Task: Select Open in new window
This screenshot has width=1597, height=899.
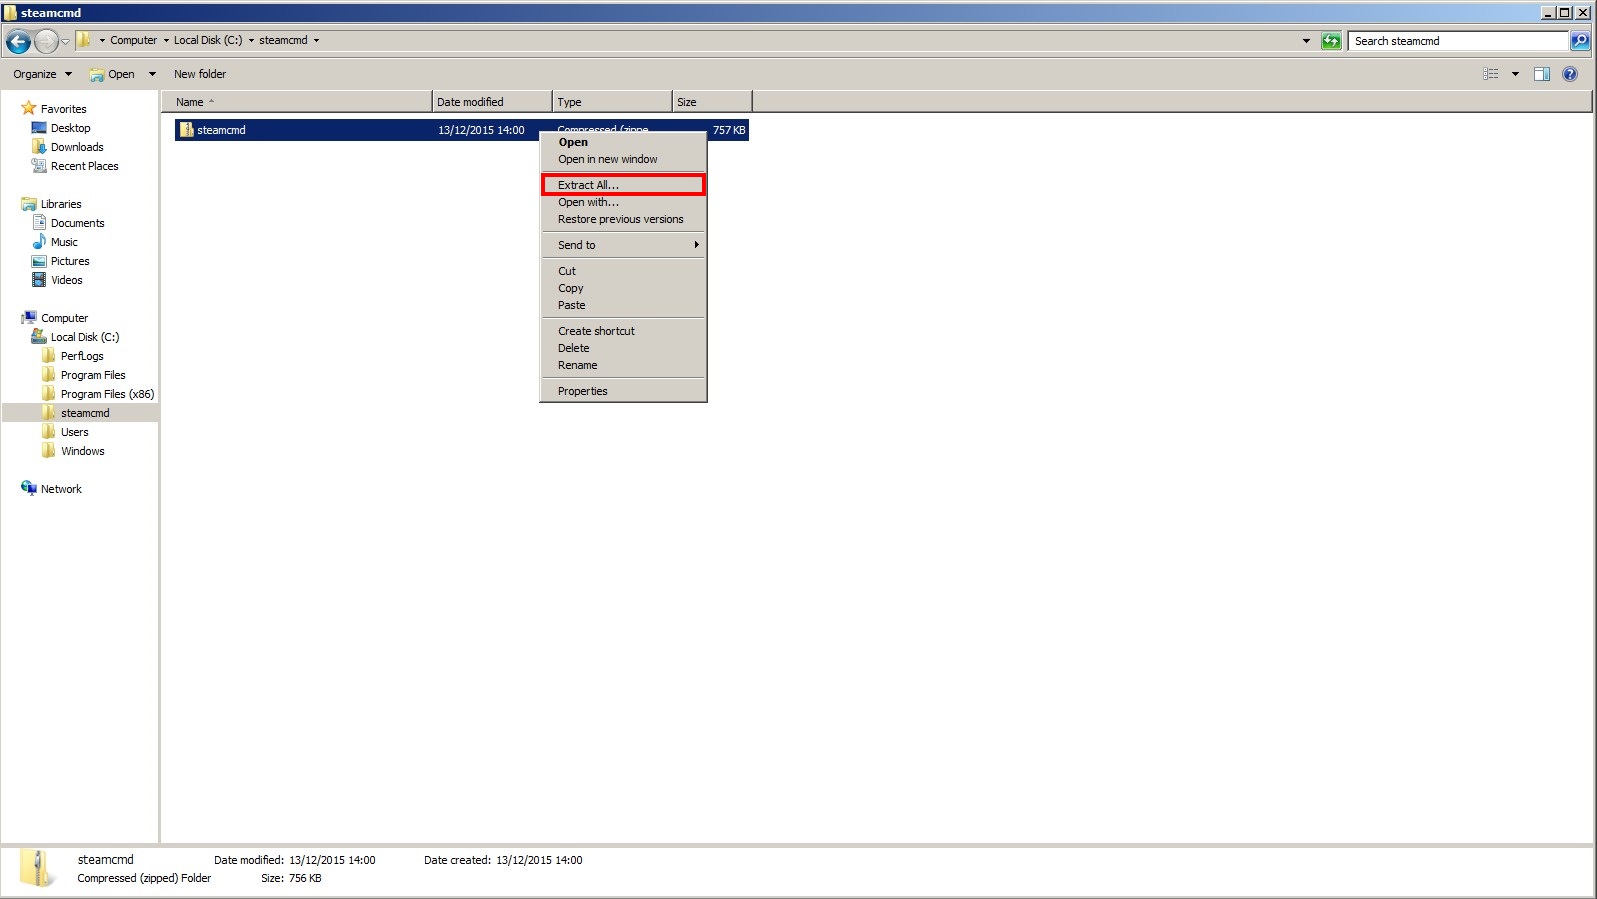Action: [x=624, y=159]
